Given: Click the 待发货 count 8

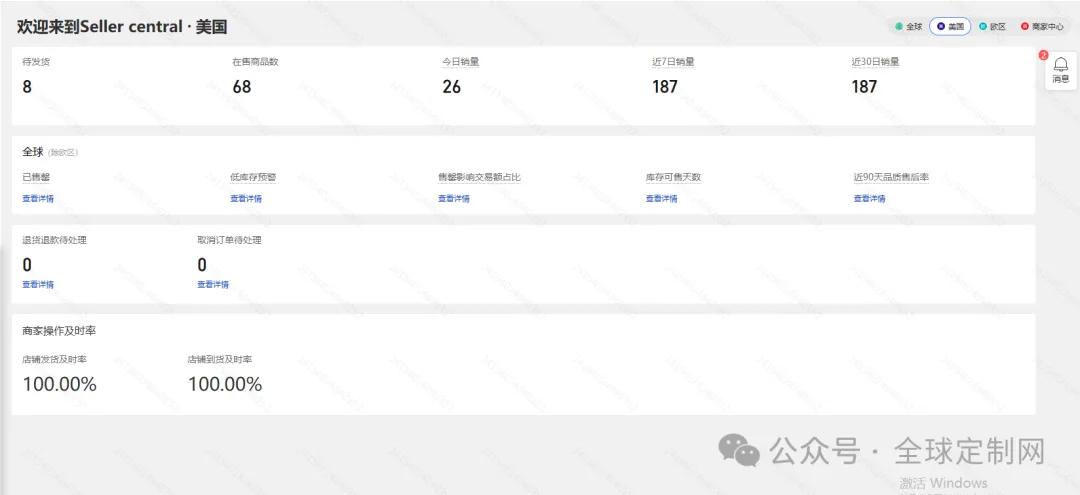Looking at the screenshot, I should 27,87.
